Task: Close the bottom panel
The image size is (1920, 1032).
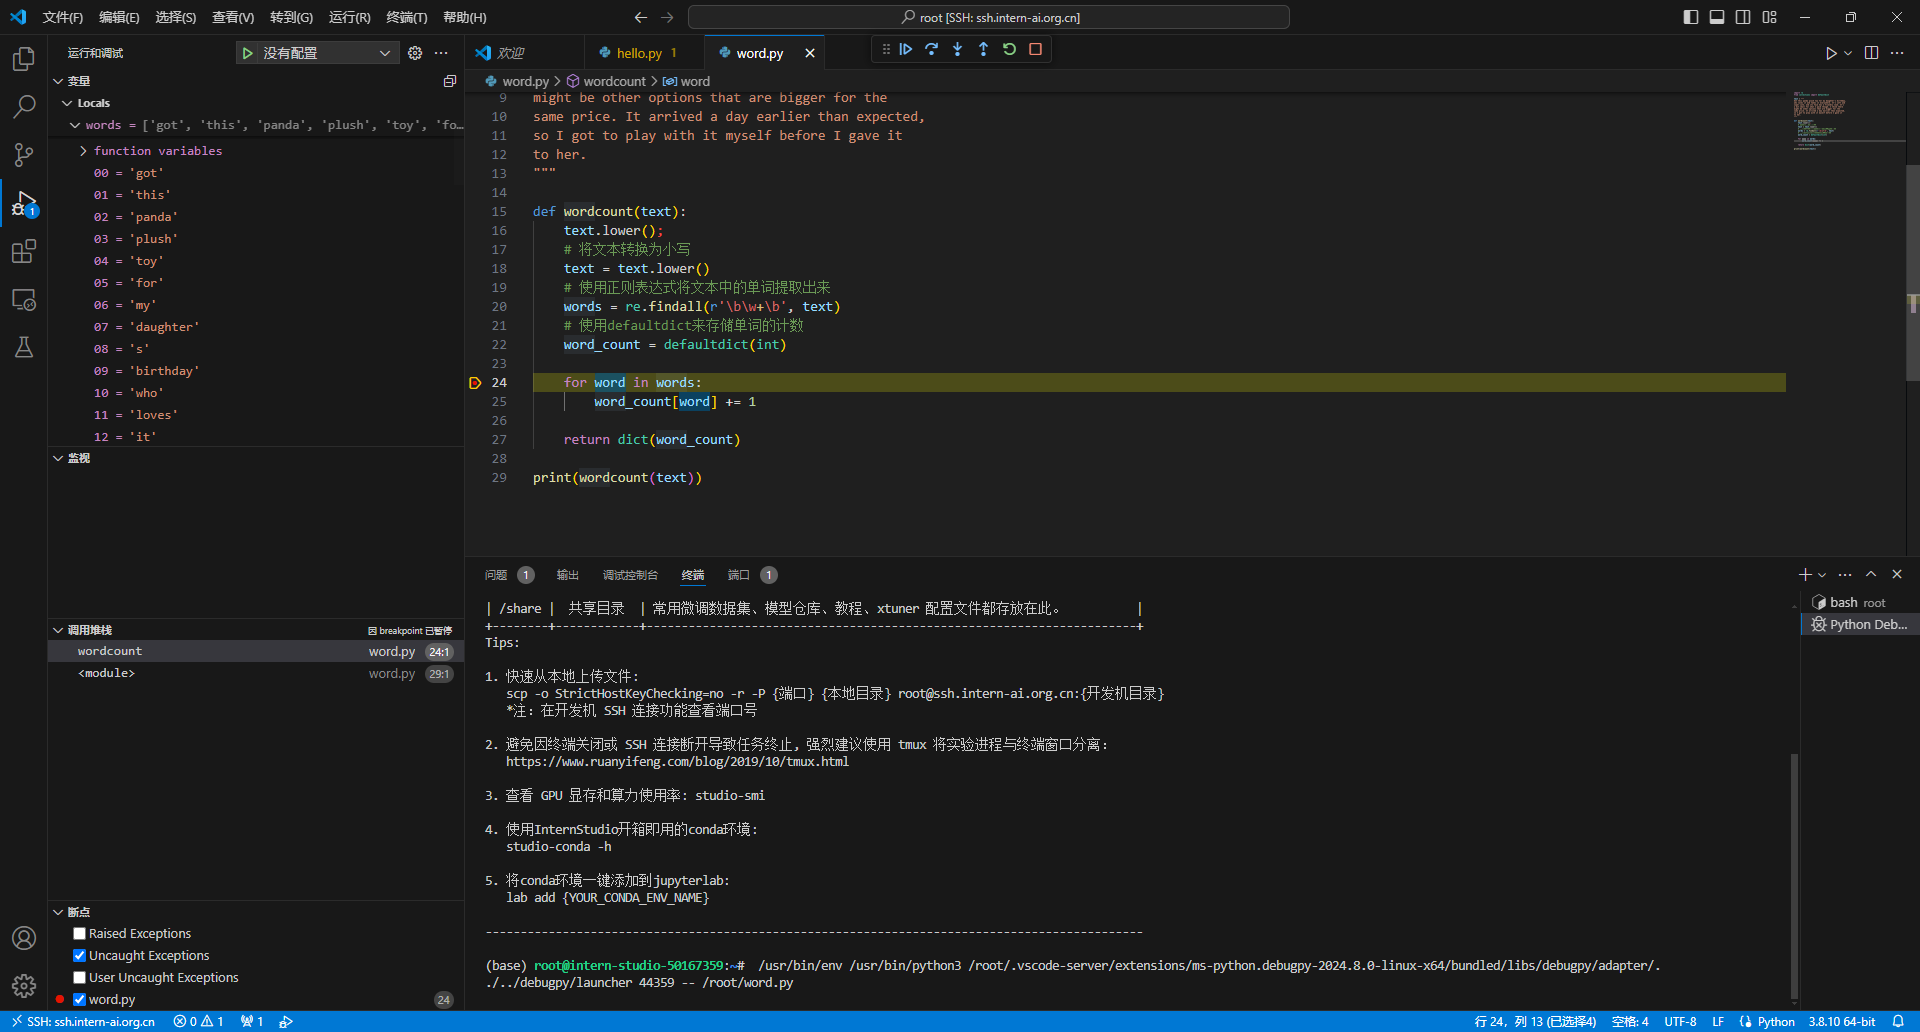Action: (x=1897, y=575)
